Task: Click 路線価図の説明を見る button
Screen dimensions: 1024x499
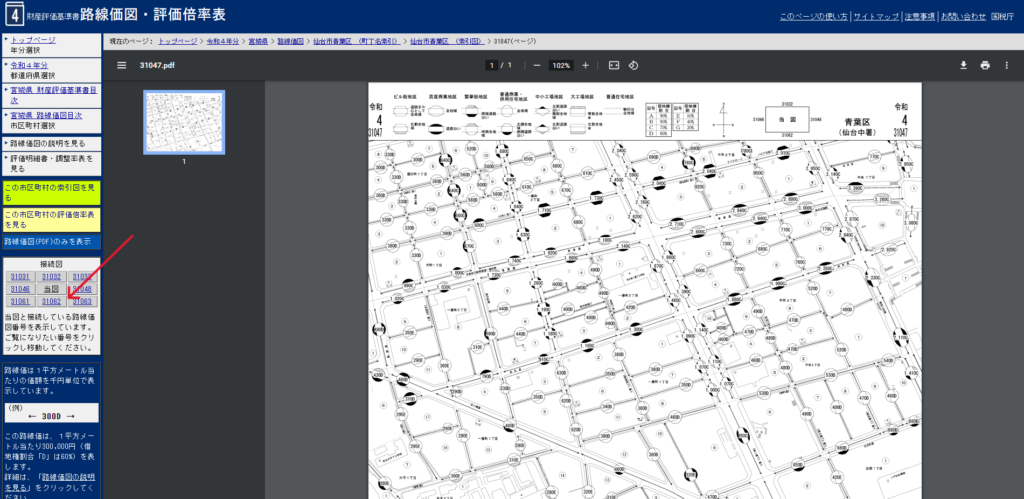Action: [x=52, y=143]
